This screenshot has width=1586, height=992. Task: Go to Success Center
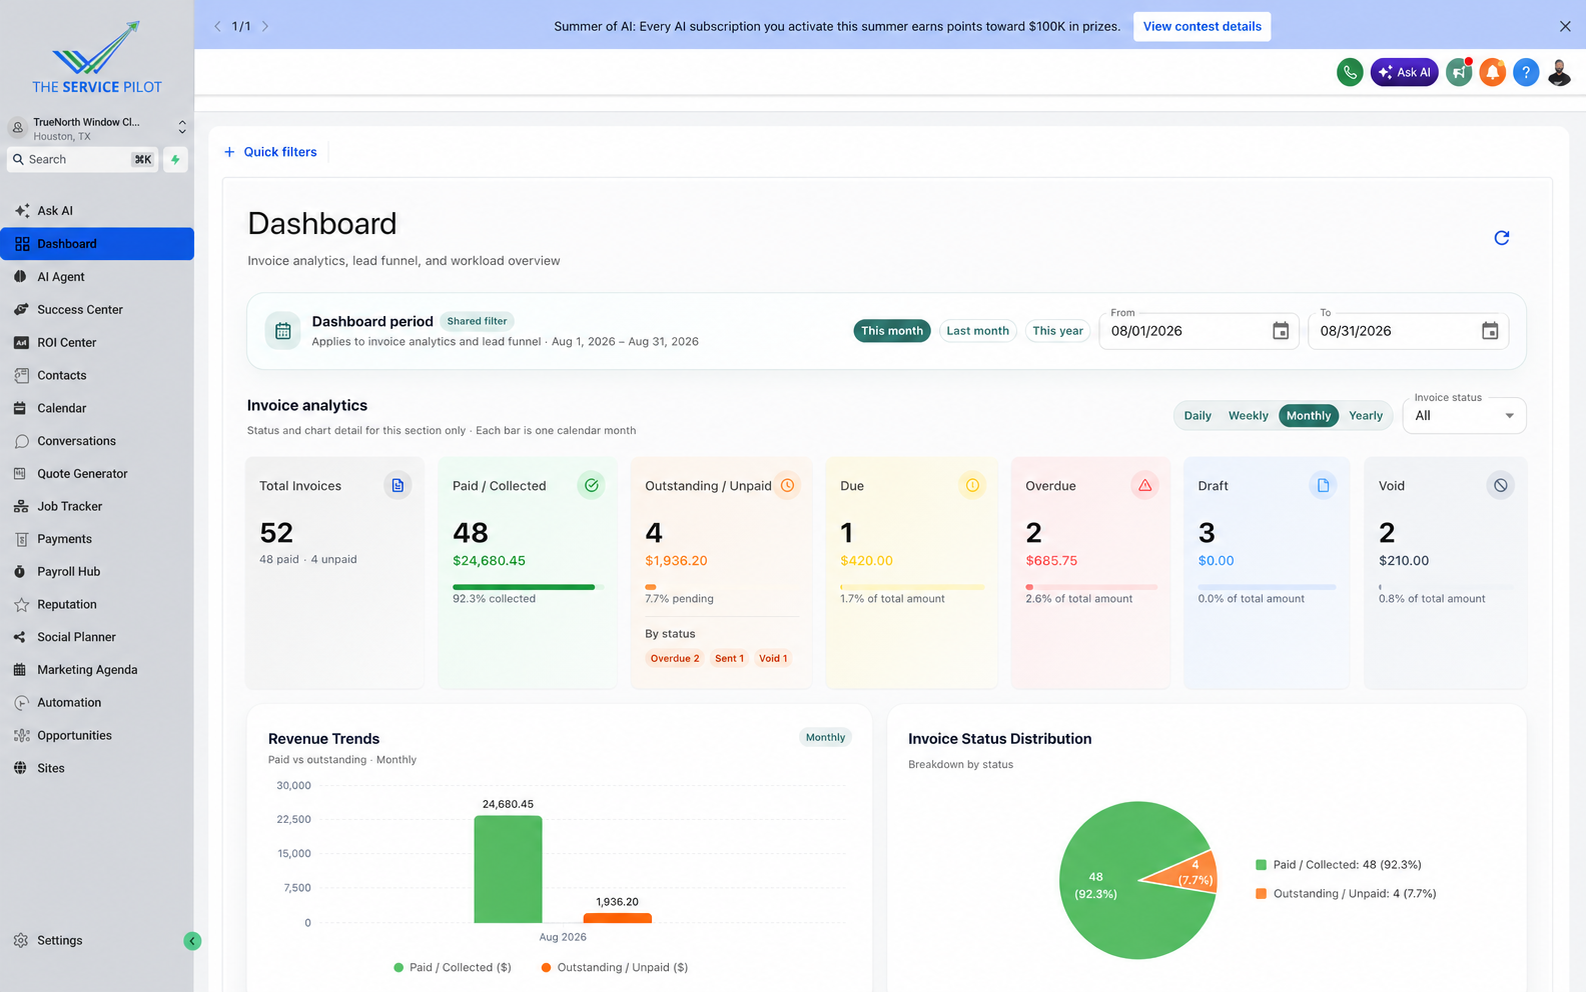tap(97, 310)
